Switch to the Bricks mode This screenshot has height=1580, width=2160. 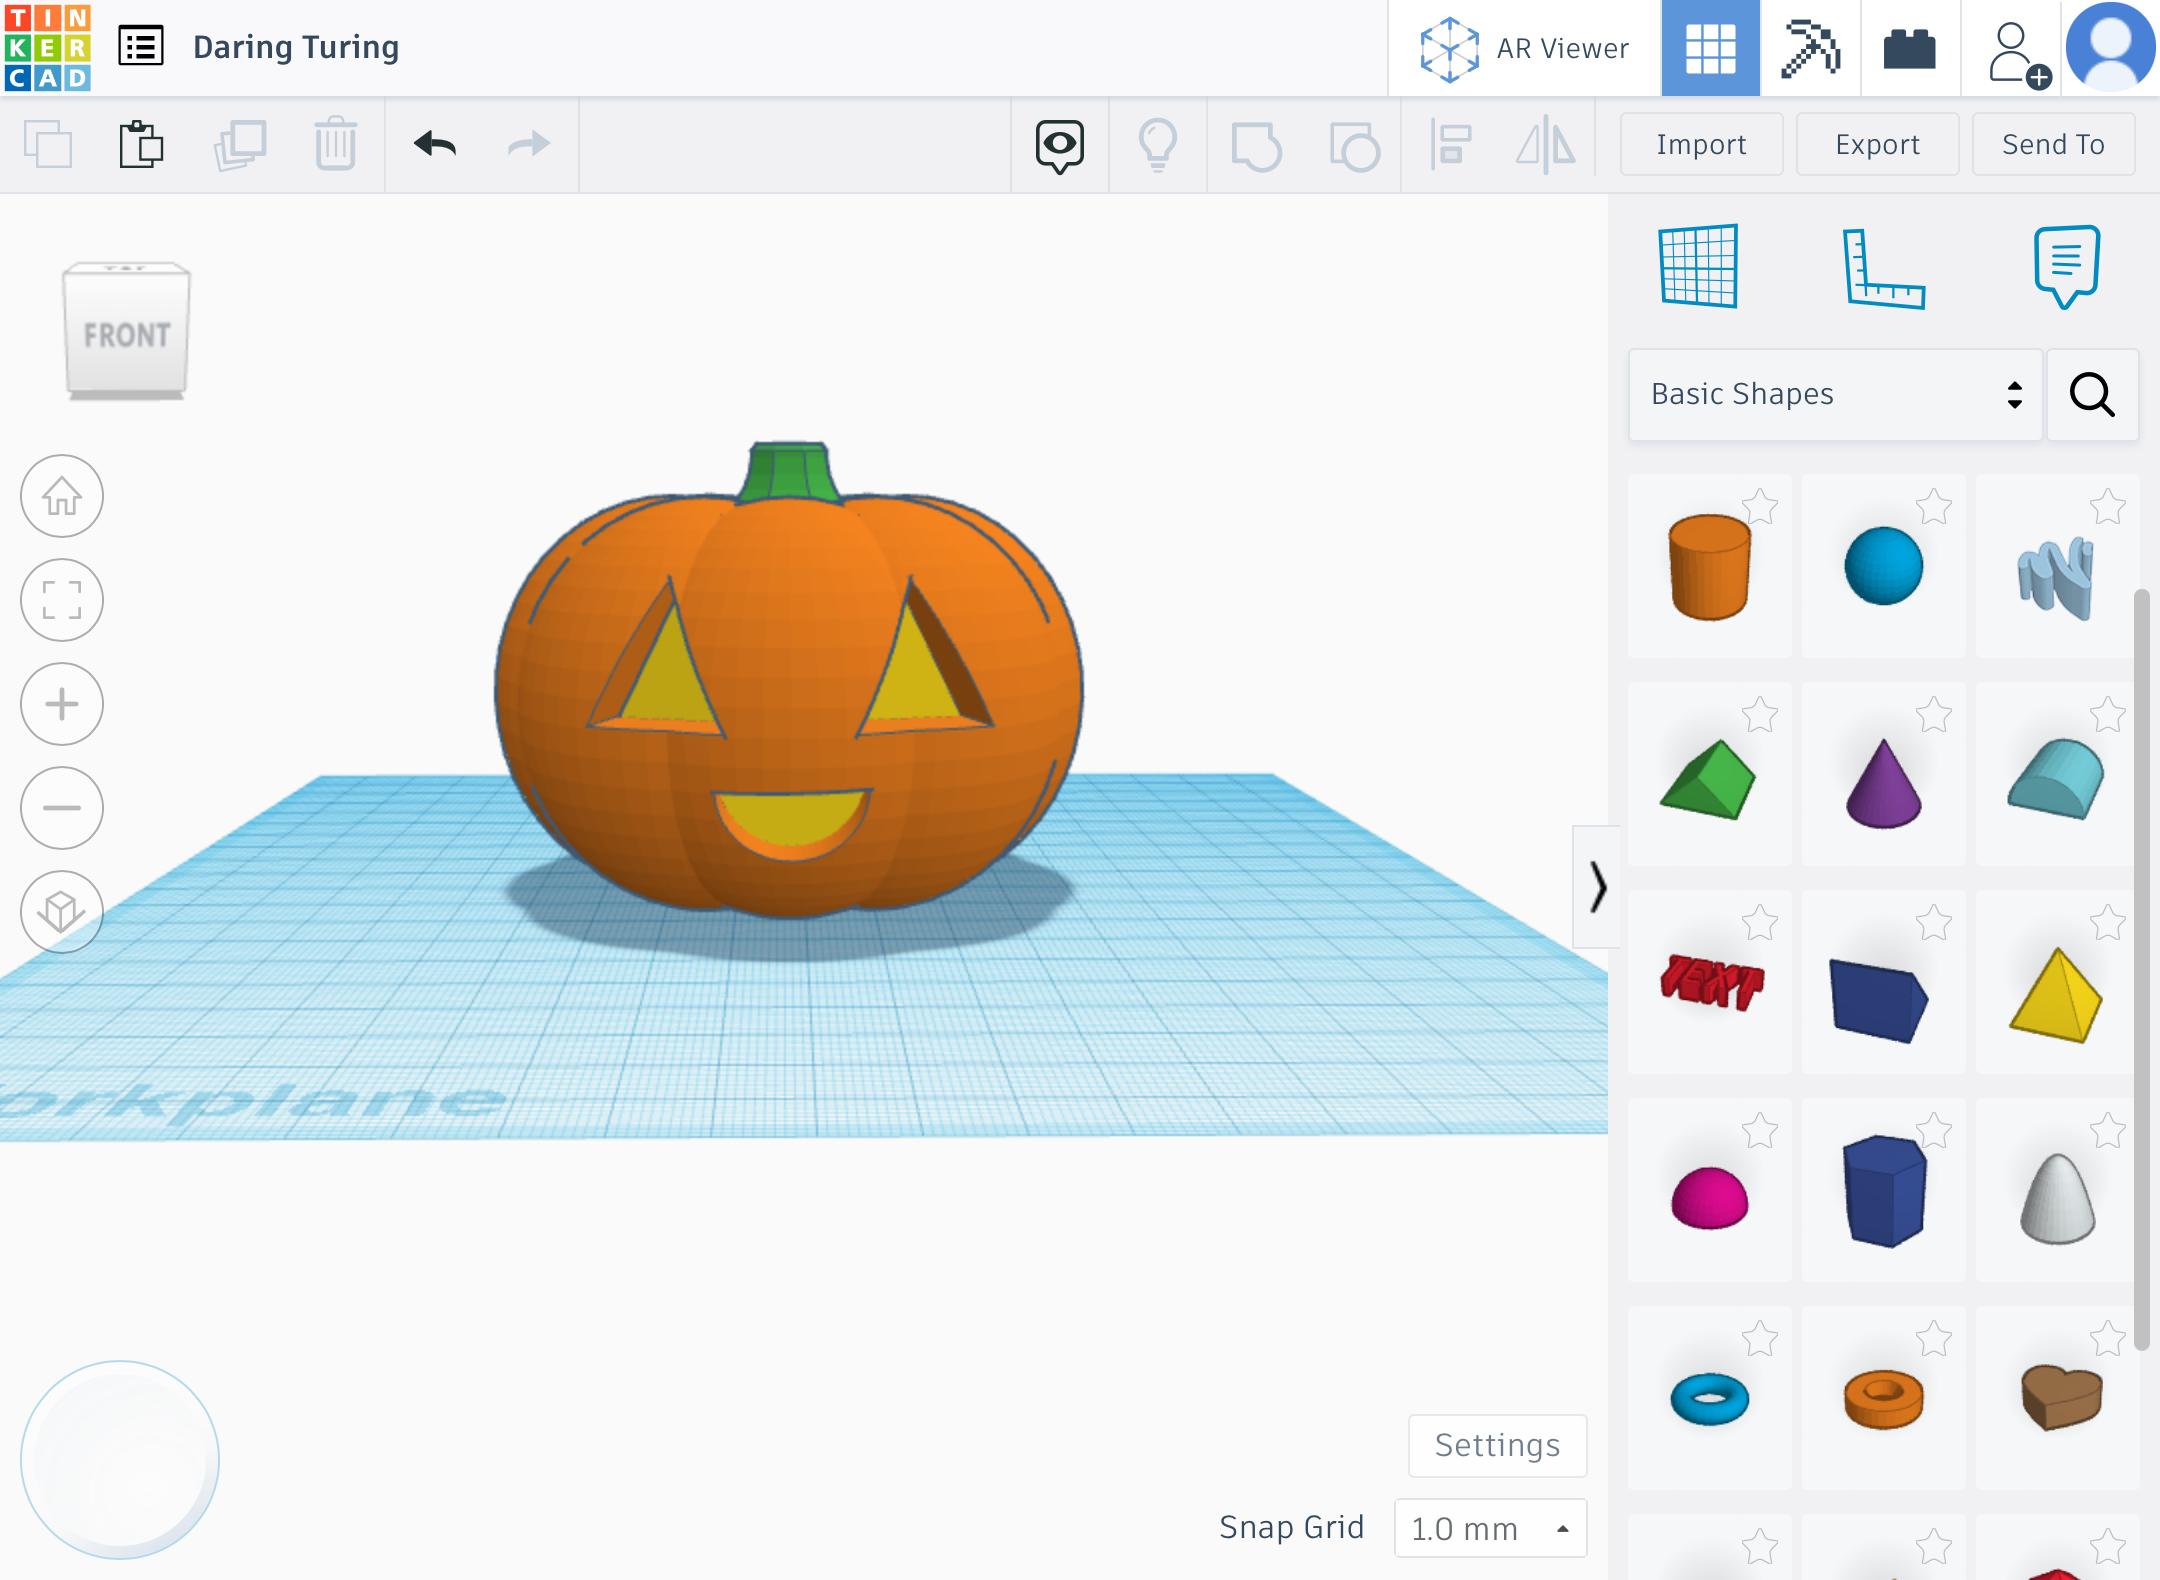[1909, 48]
